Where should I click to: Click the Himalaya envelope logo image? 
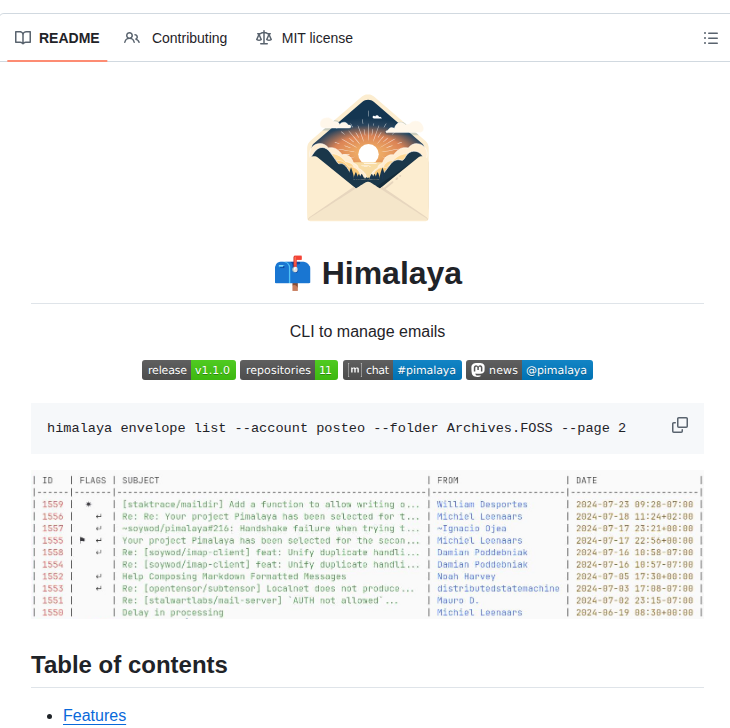[368, 158]
